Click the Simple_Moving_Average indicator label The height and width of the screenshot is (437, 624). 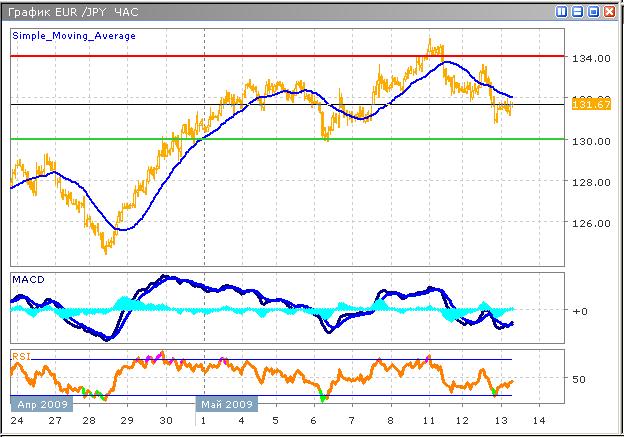[x=74, y=35]
